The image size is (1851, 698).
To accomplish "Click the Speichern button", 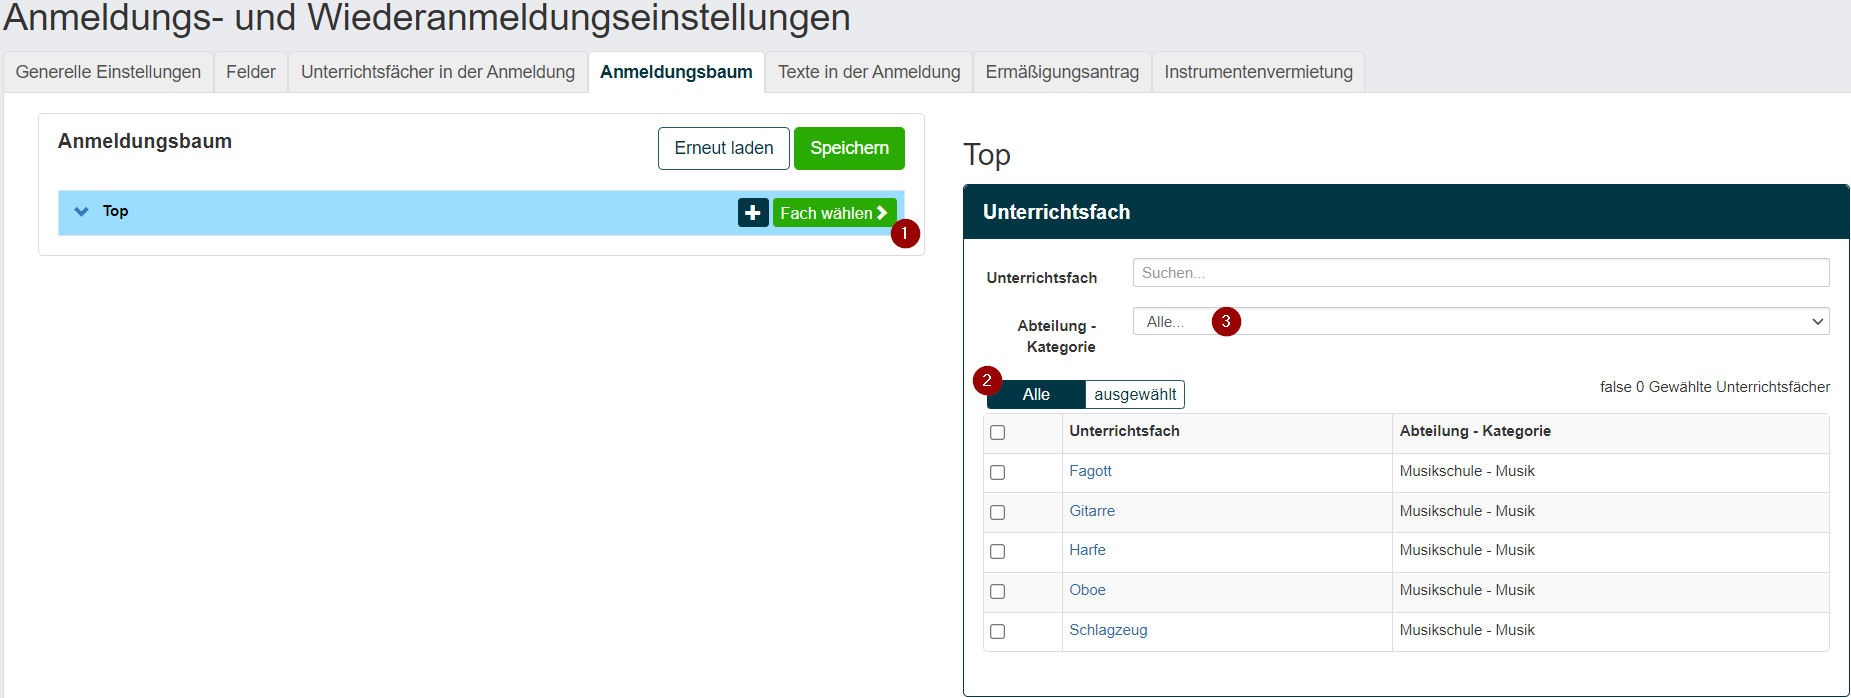I will pos(849,148).
